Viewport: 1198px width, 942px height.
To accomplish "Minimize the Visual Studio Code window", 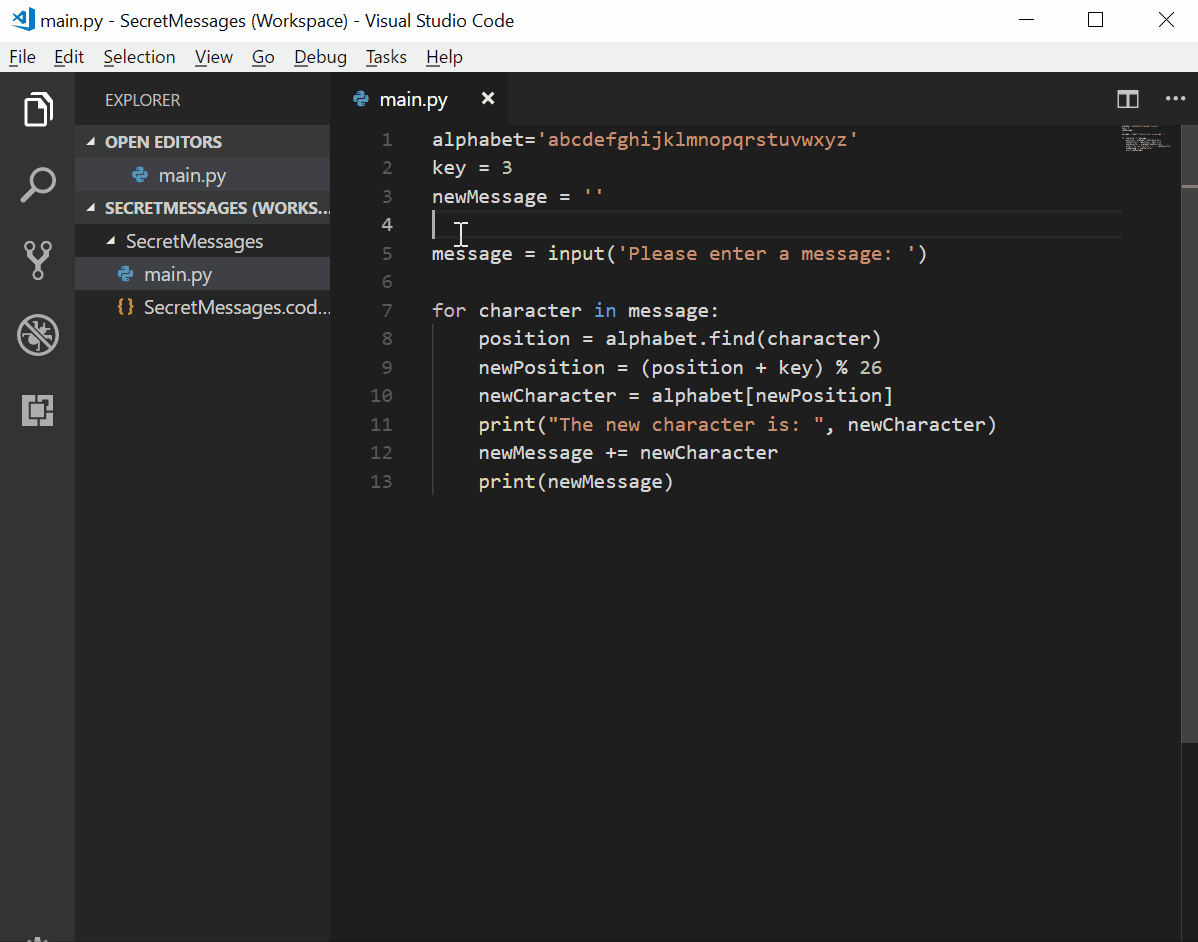I will tap(1026, 20).
